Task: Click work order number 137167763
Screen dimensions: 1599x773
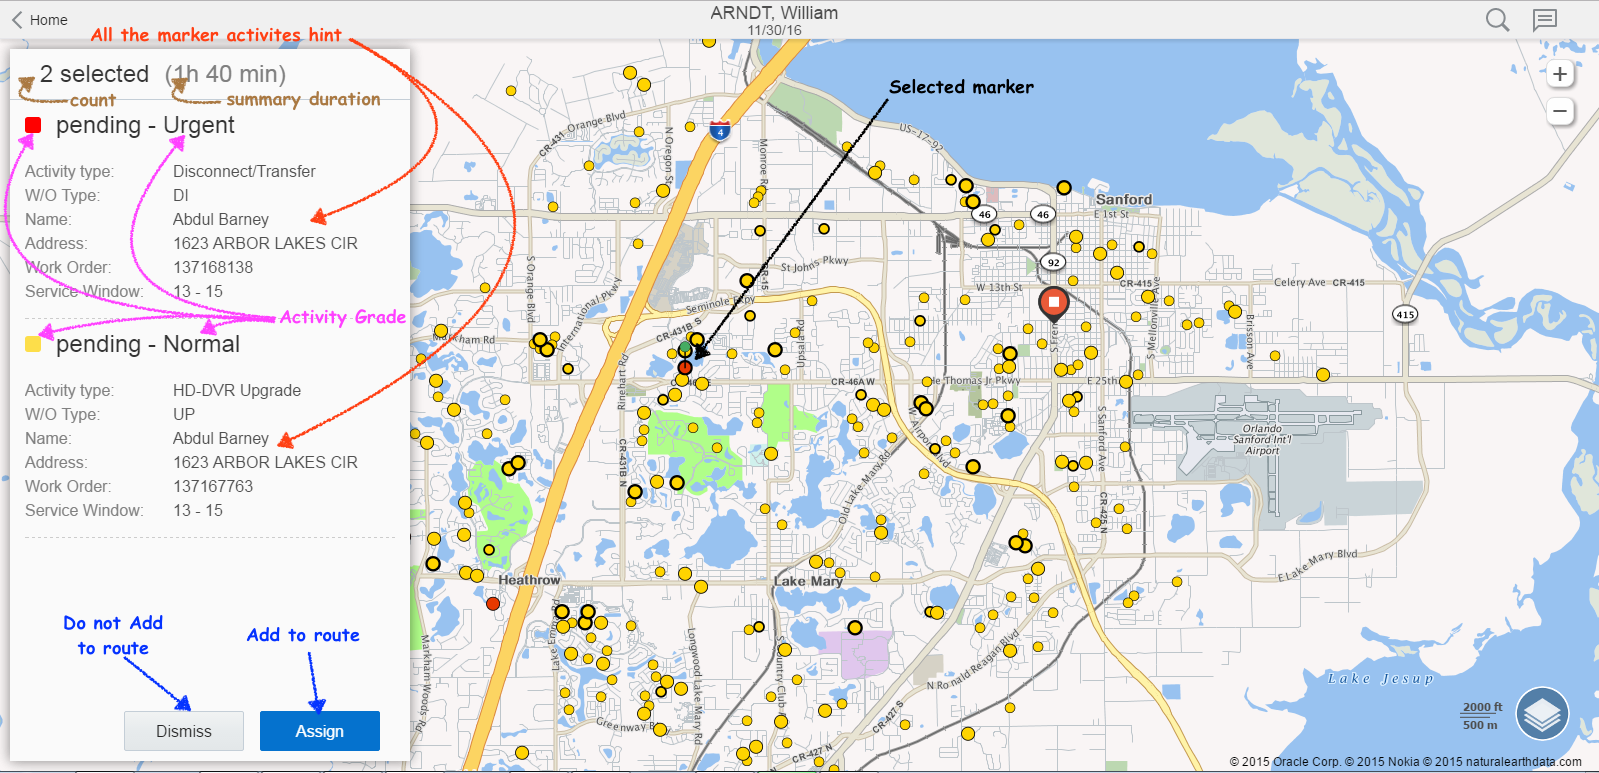Action: click(213, 486)
